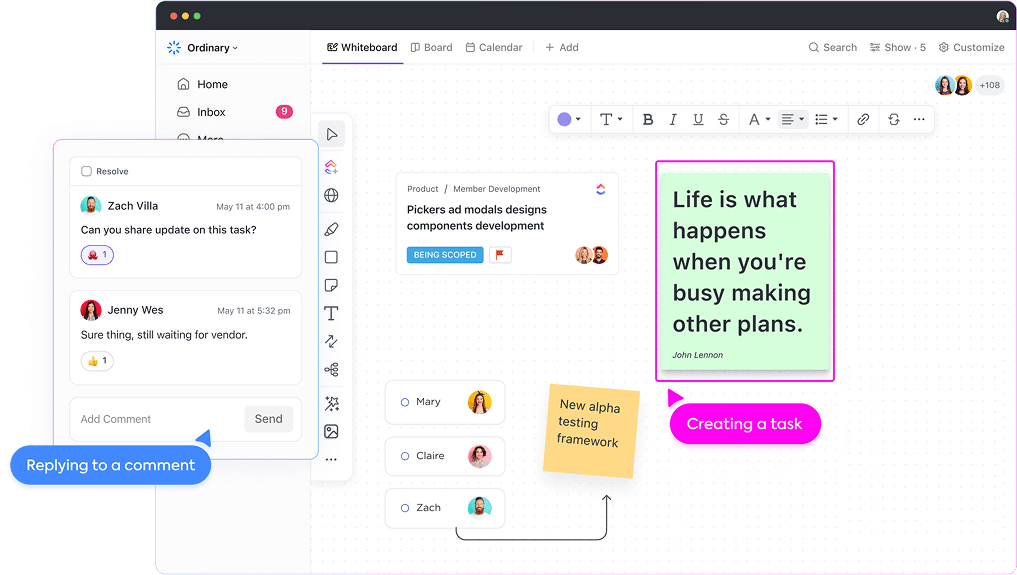Open the font color dropdown
This screenshot has width=1017, height=575.
point(759,119)
